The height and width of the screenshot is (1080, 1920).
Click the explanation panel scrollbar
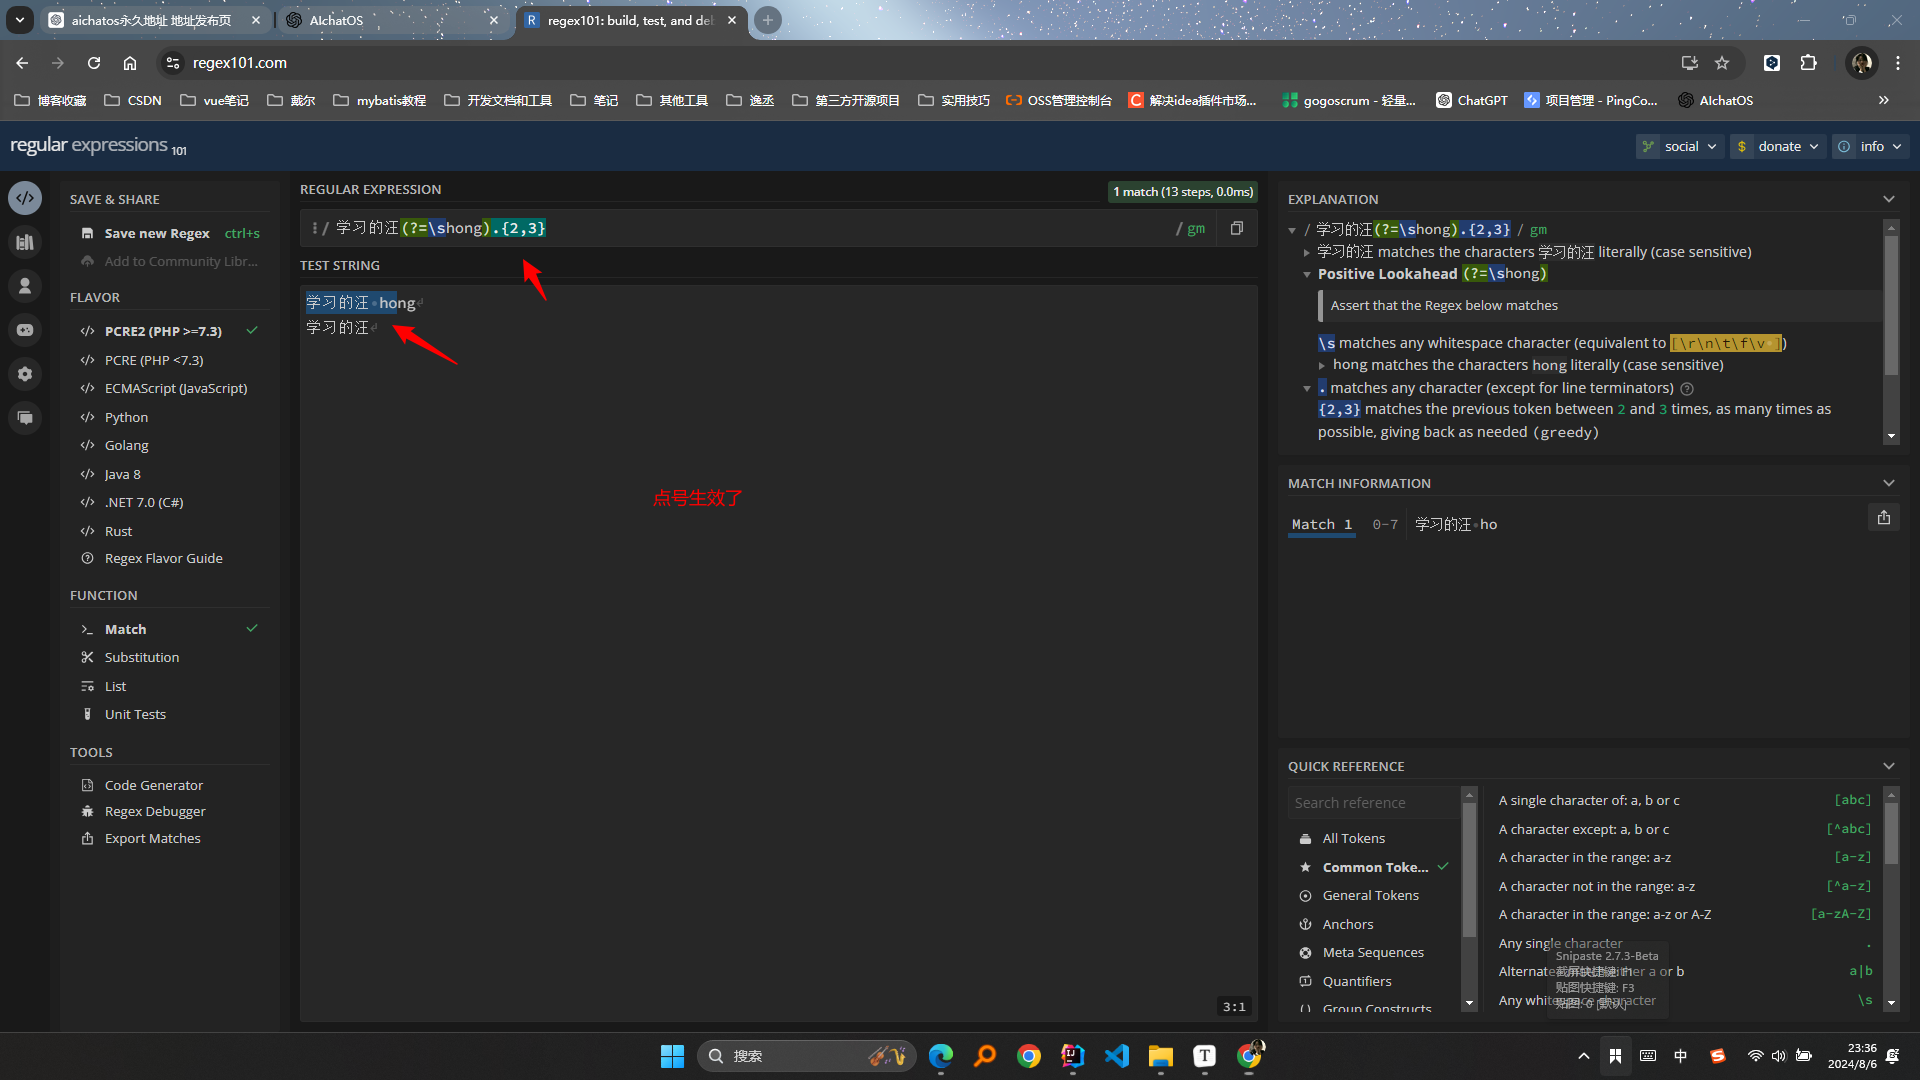[1890, 305]
